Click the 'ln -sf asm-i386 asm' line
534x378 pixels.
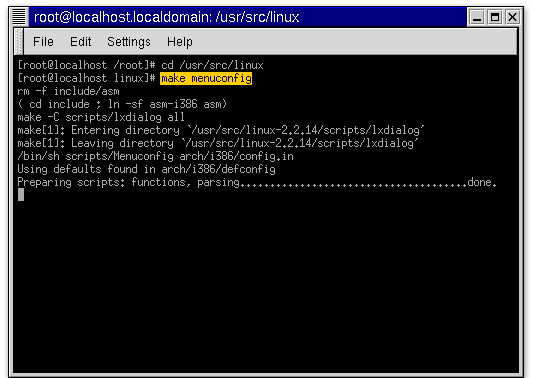122,104
